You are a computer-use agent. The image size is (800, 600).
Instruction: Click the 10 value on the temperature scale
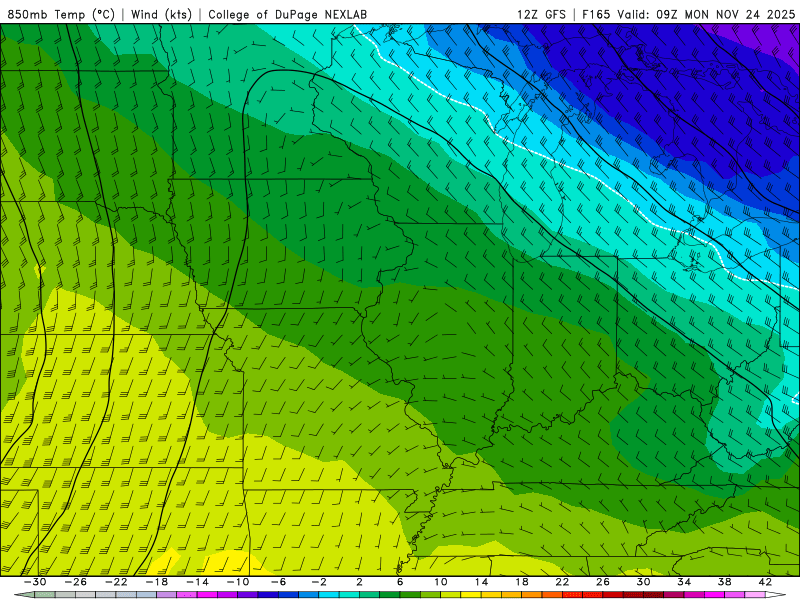tap(440, 582)
